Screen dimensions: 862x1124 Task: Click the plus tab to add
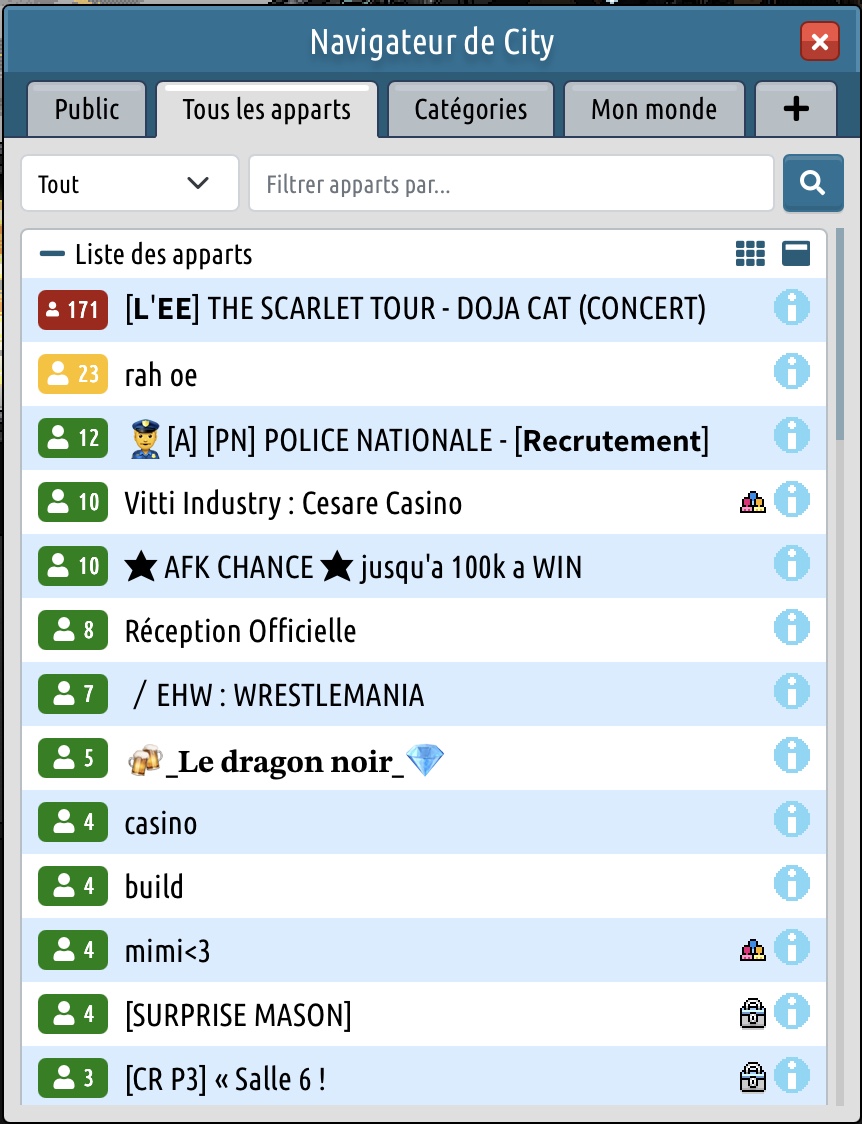tap(795, 108)
